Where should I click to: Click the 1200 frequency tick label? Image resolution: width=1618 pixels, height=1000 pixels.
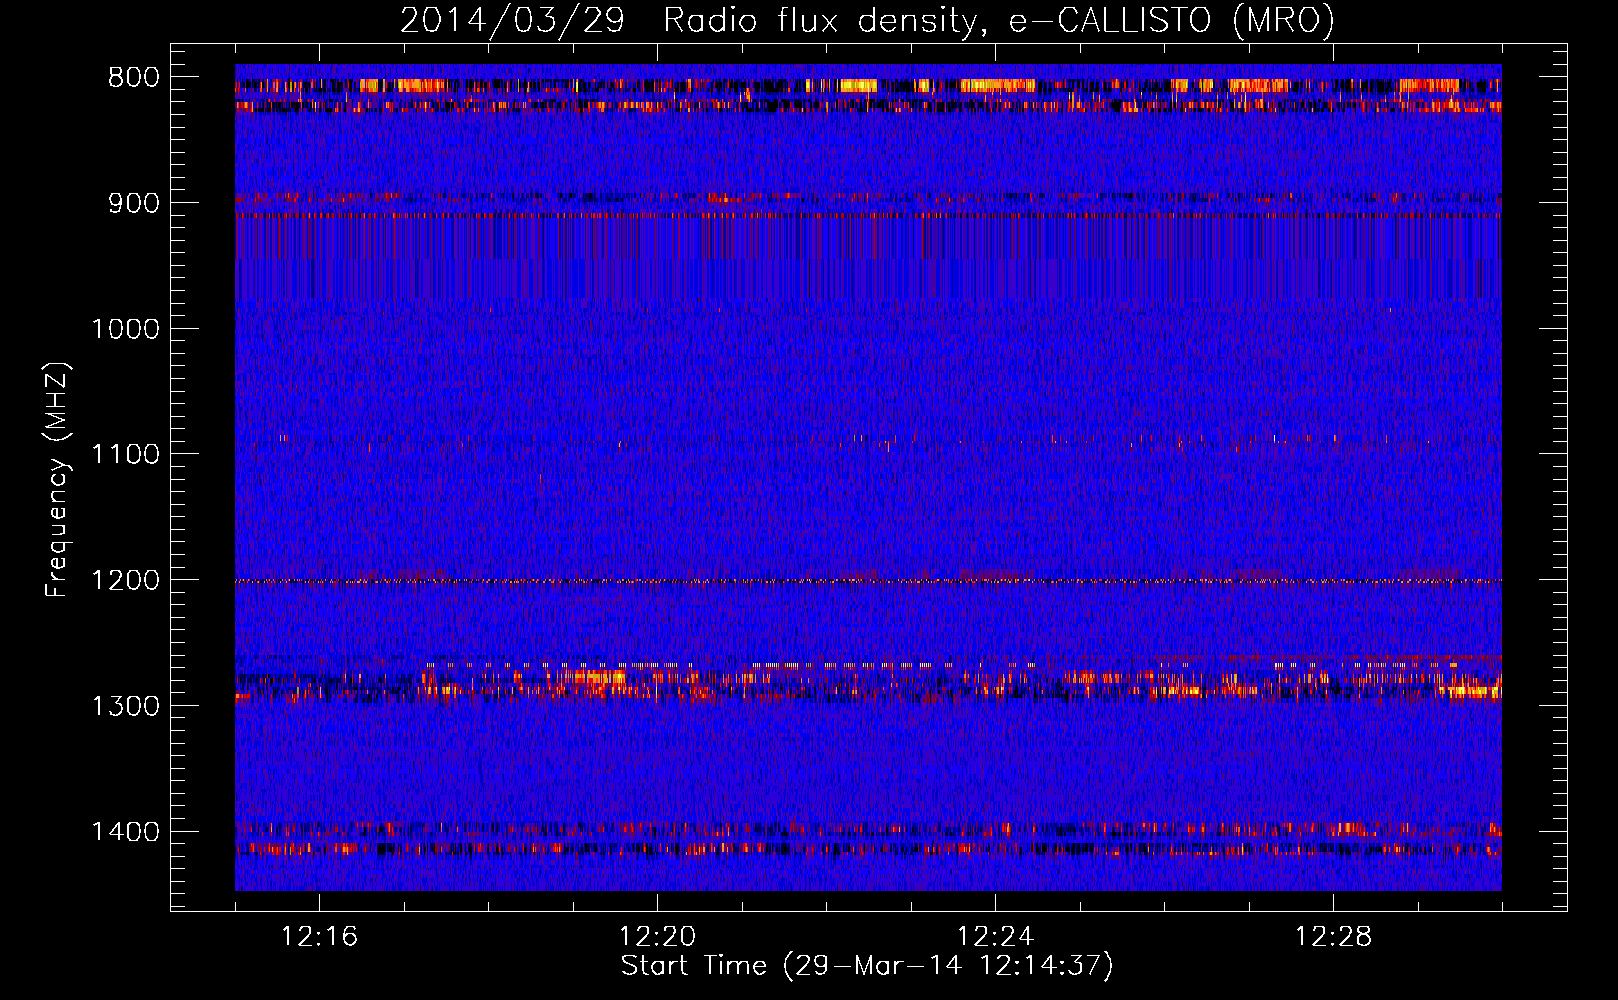click(x=125, y=581)
